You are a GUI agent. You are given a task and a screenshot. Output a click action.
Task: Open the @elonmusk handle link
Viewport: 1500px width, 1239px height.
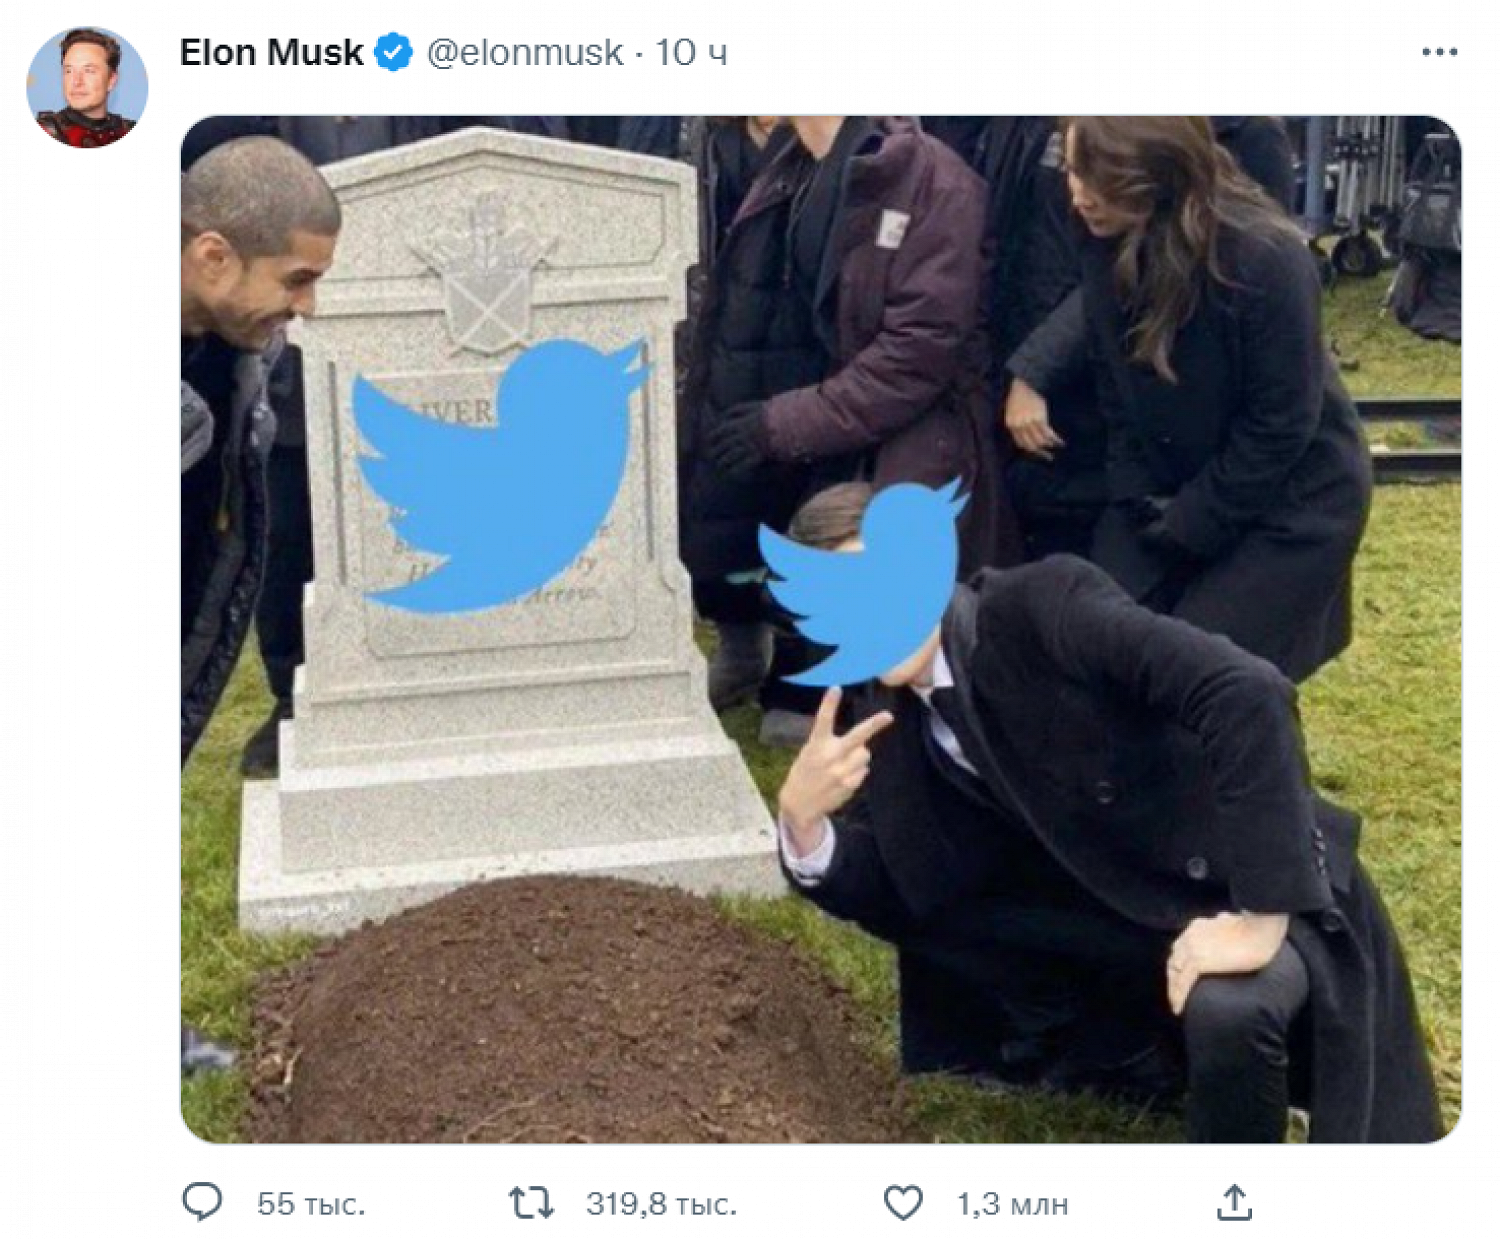[524, 52]
